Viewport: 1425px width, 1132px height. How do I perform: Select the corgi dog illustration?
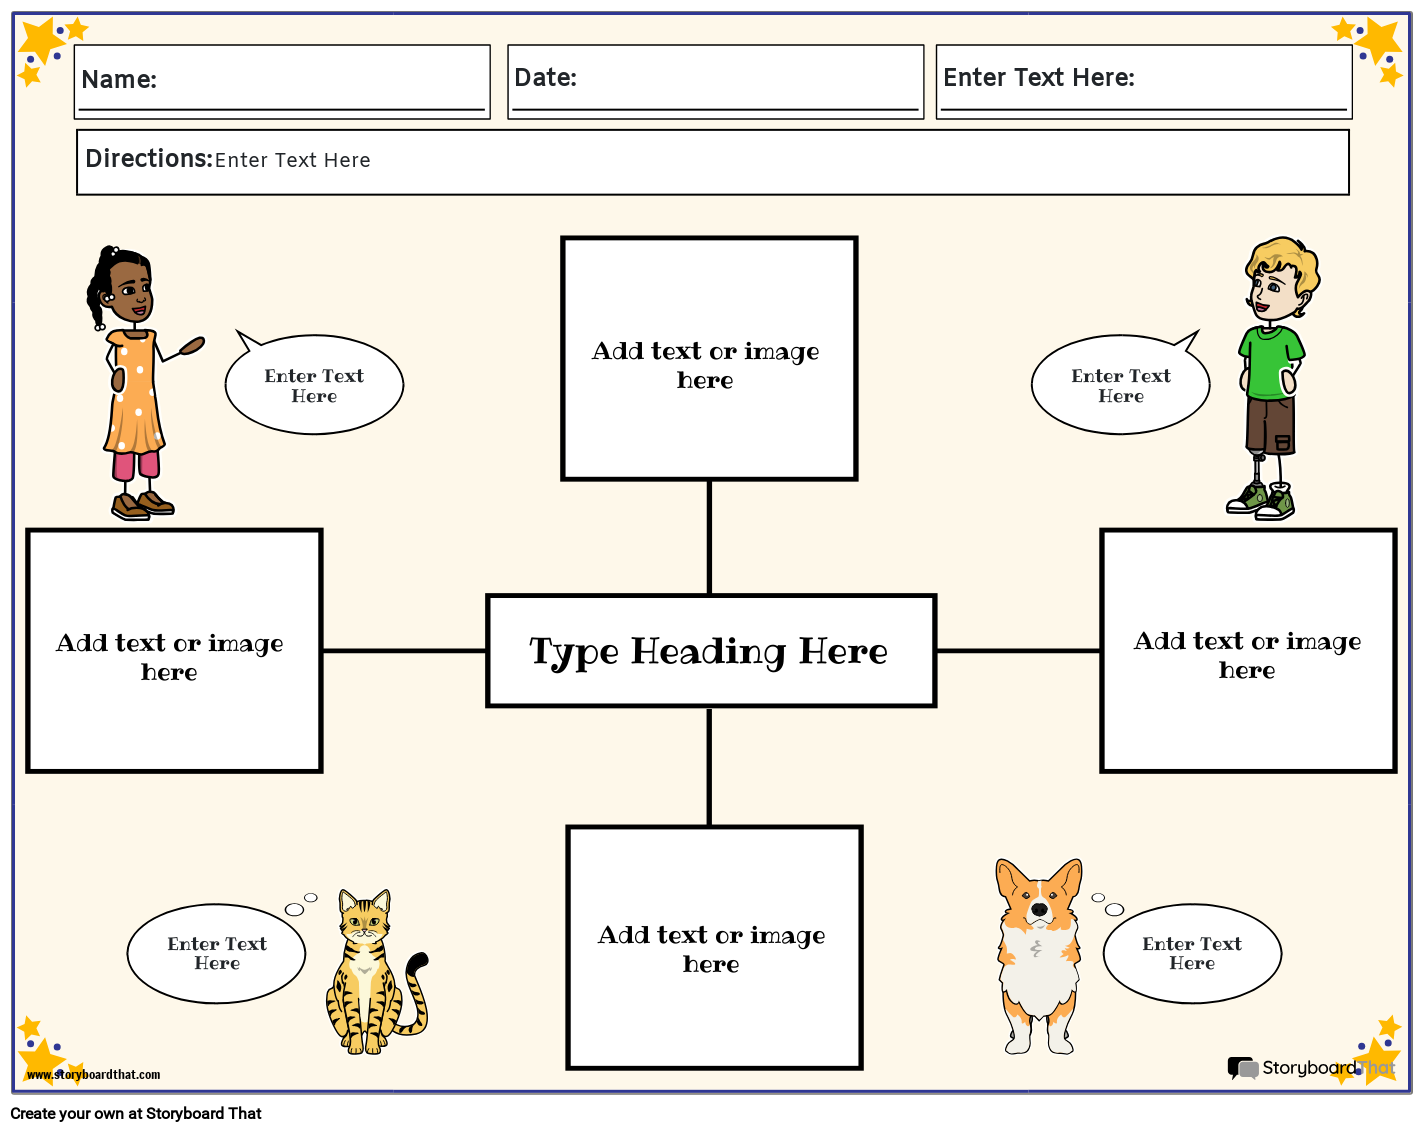pyautogui.click(x=1039, y=957)
